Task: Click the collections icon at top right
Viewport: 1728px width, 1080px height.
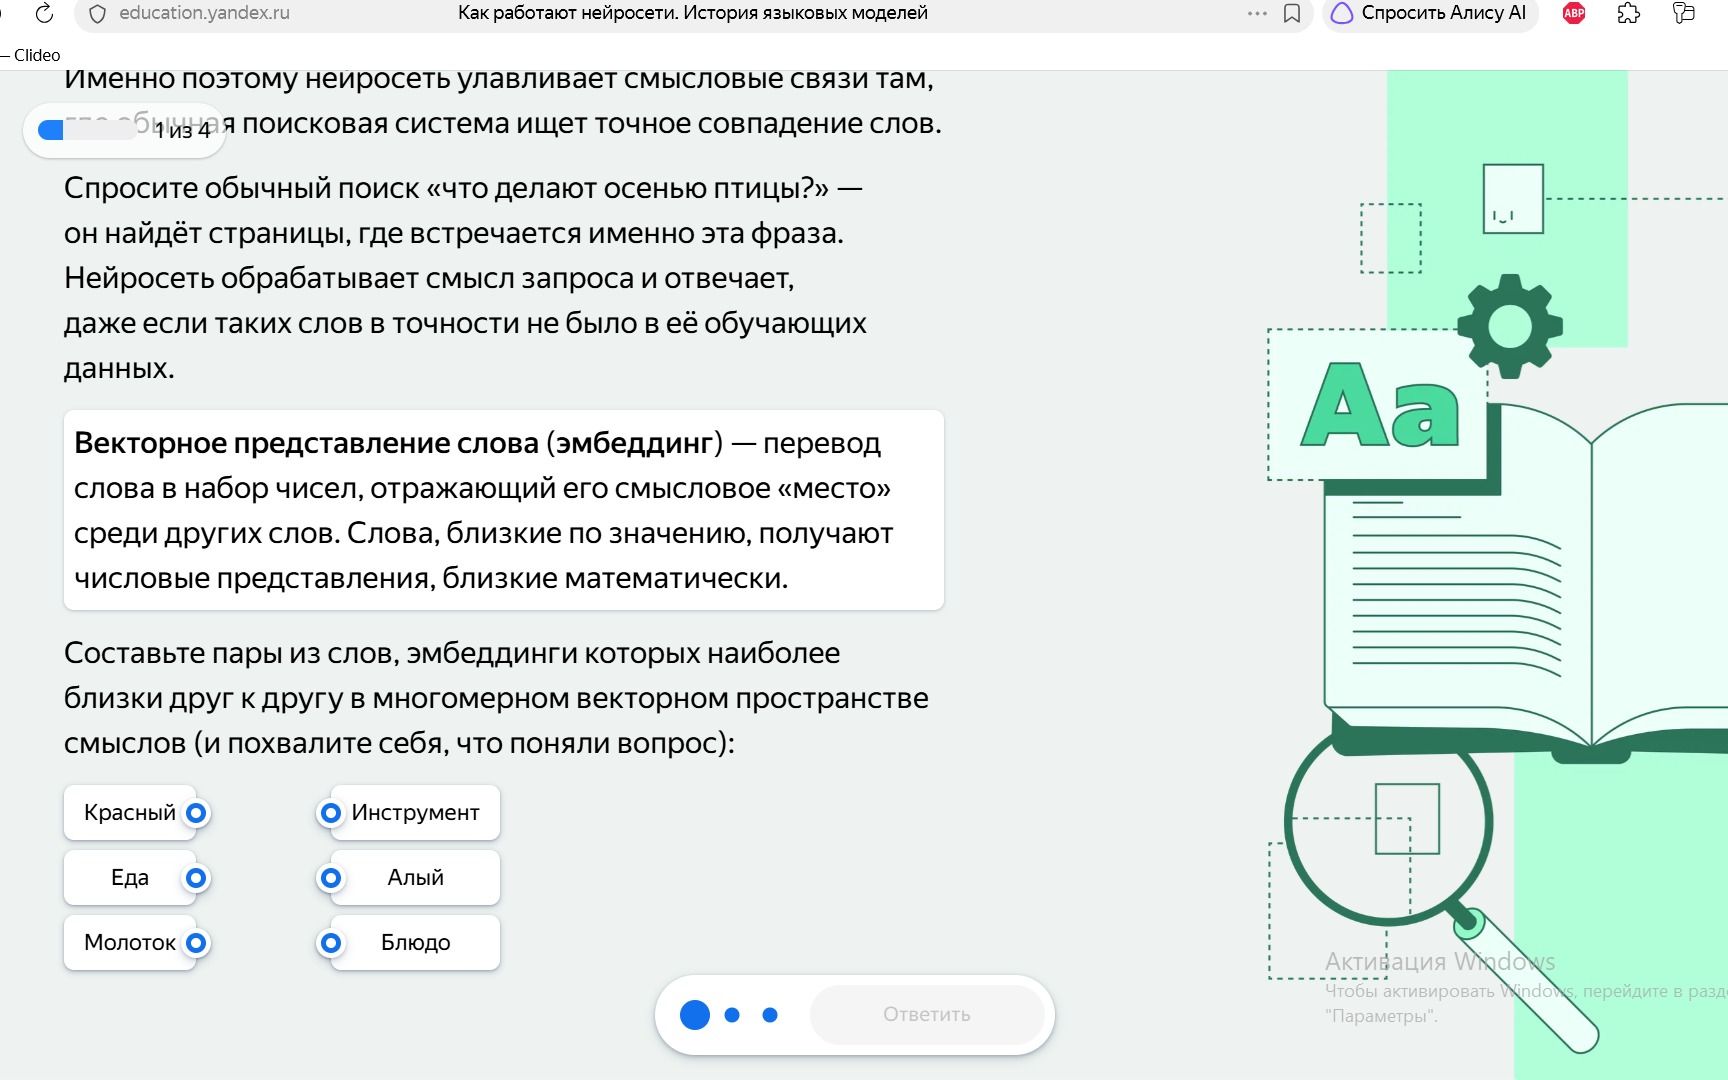Action: coord(1684,13)
